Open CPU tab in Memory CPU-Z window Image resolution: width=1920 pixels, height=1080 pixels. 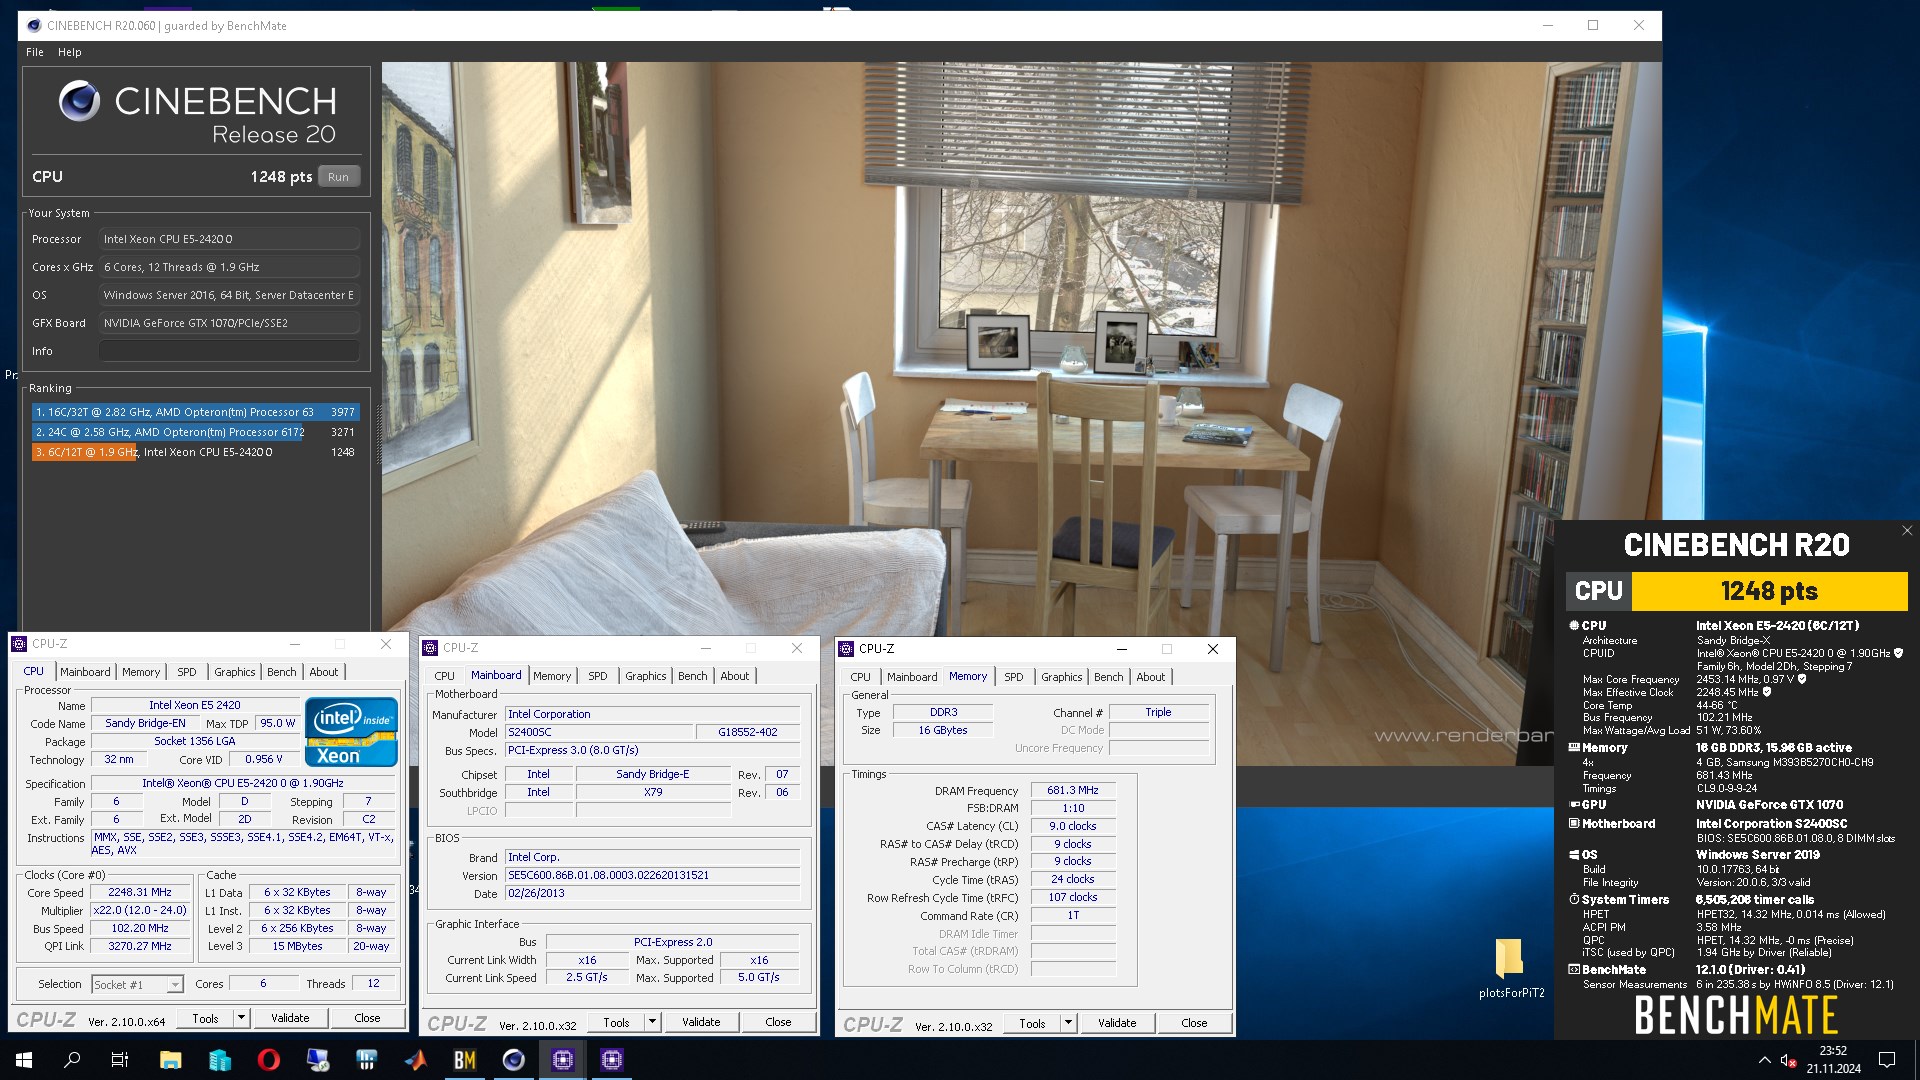tap(861, 677)
